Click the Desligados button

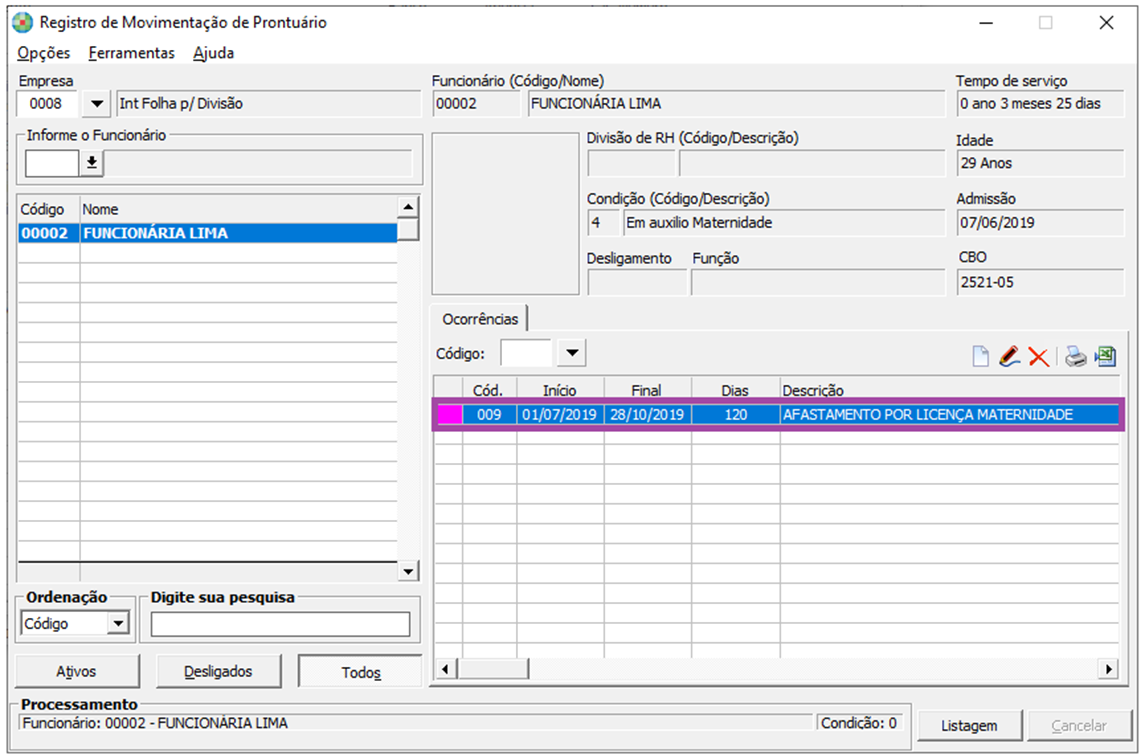tap(218, 671)
